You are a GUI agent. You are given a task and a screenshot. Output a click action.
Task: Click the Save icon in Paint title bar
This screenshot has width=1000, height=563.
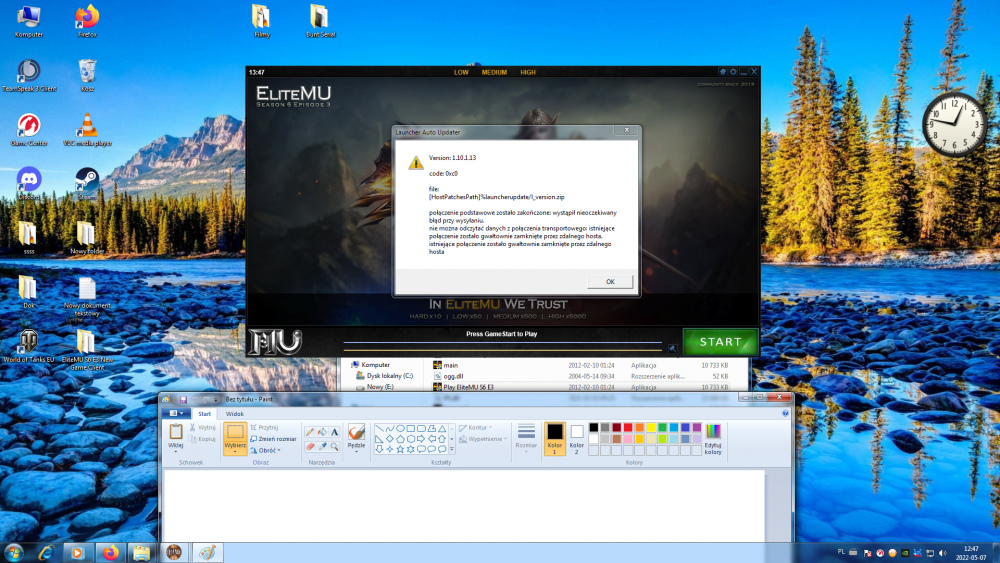pos(183,399)
